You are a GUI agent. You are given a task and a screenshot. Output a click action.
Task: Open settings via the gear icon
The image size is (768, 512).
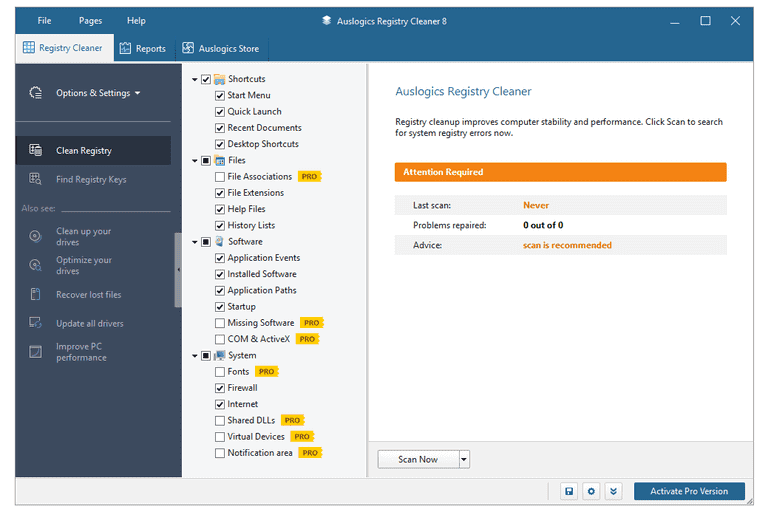591,491
